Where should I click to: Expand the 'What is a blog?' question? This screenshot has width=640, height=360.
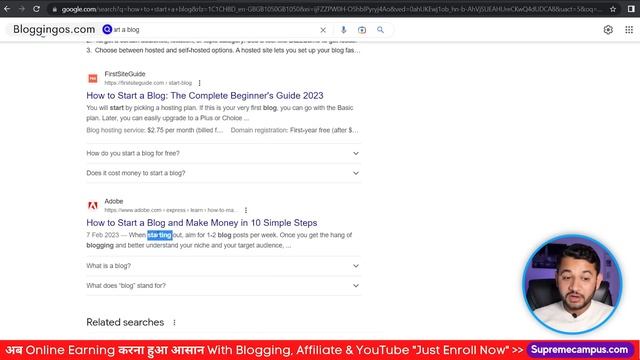[x=223, y=266]
